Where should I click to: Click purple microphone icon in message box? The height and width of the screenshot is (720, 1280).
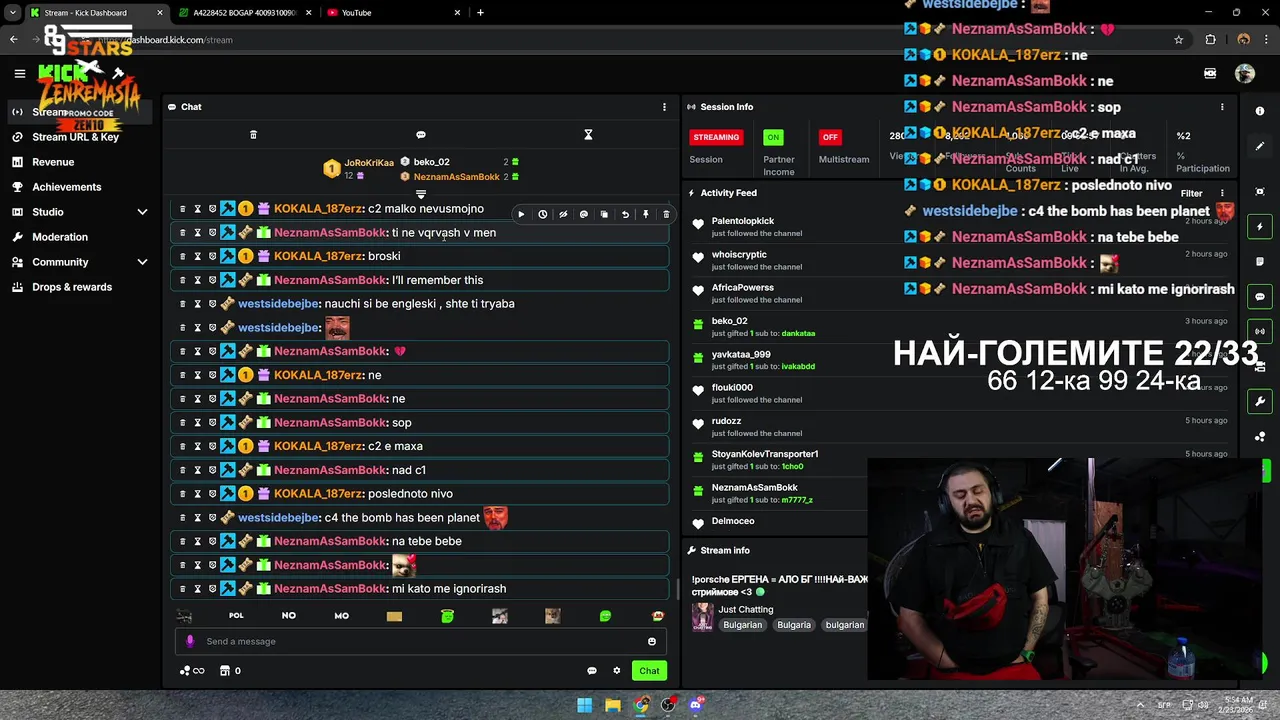pyautogui.click(x=190, y=641)
